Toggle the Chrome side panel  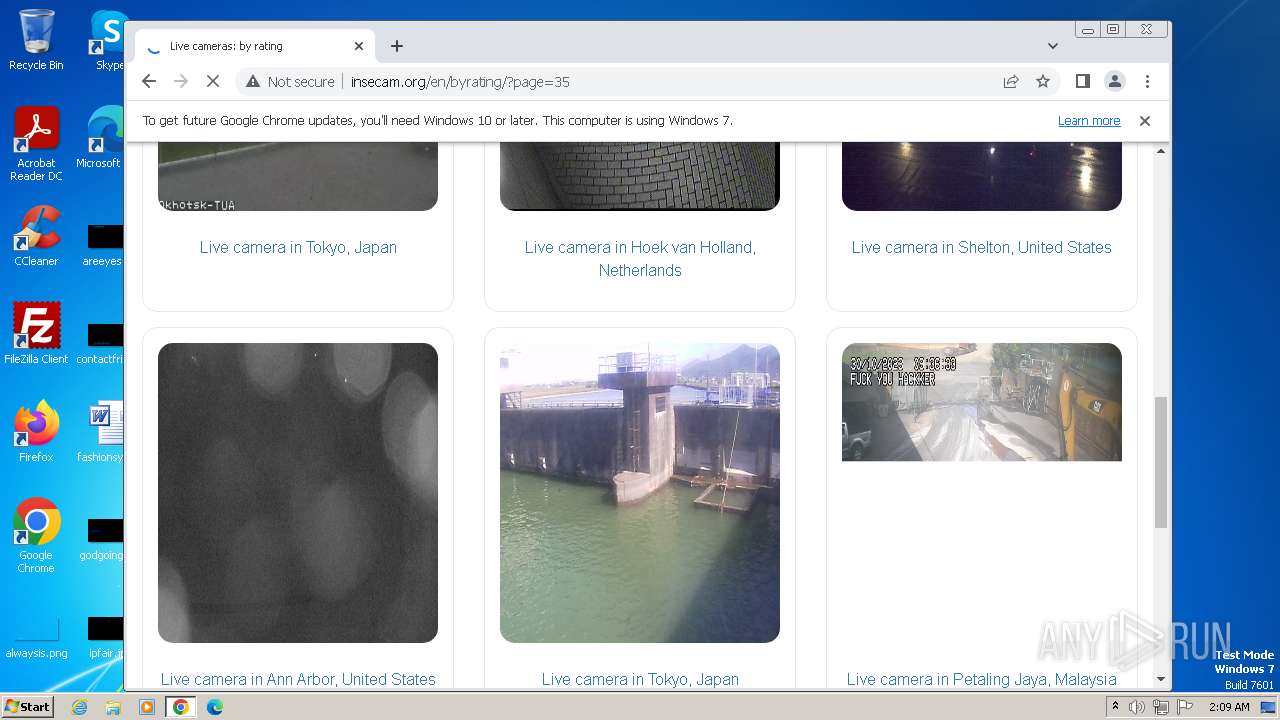point(1082,81)
